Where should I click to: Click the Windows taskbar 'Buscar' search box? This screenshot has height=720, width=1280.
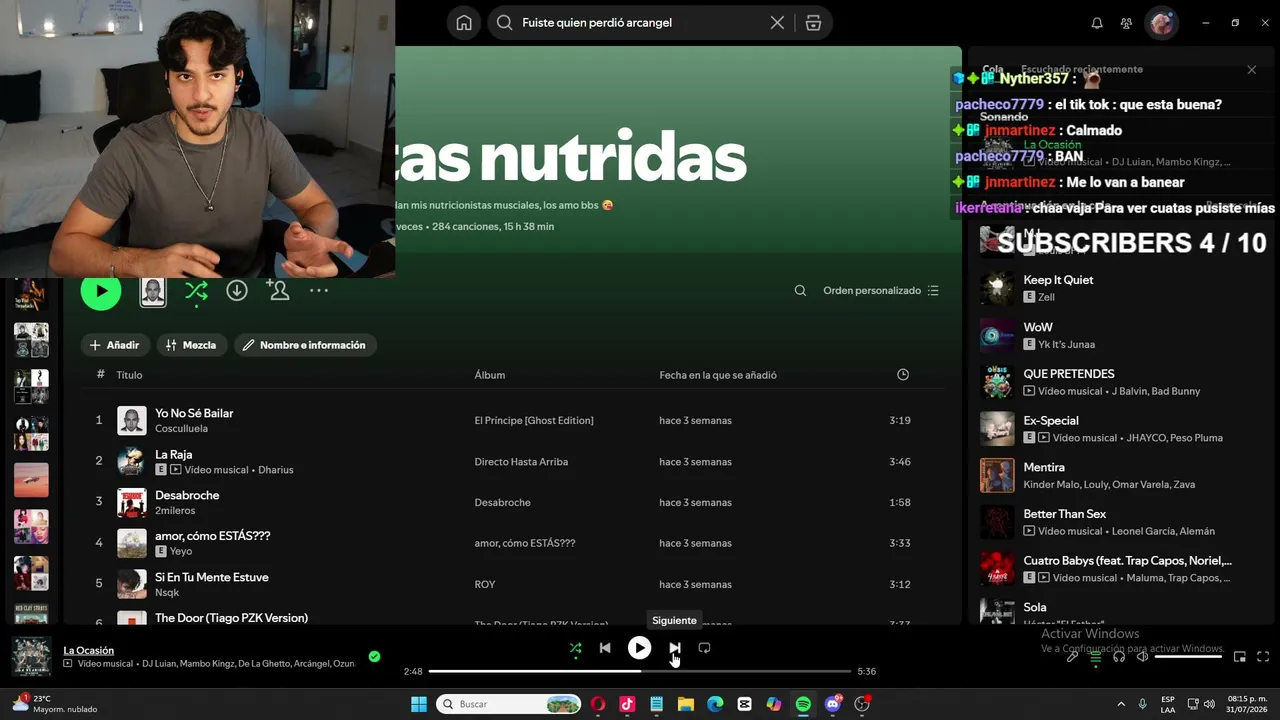click(x=510, y=704)
